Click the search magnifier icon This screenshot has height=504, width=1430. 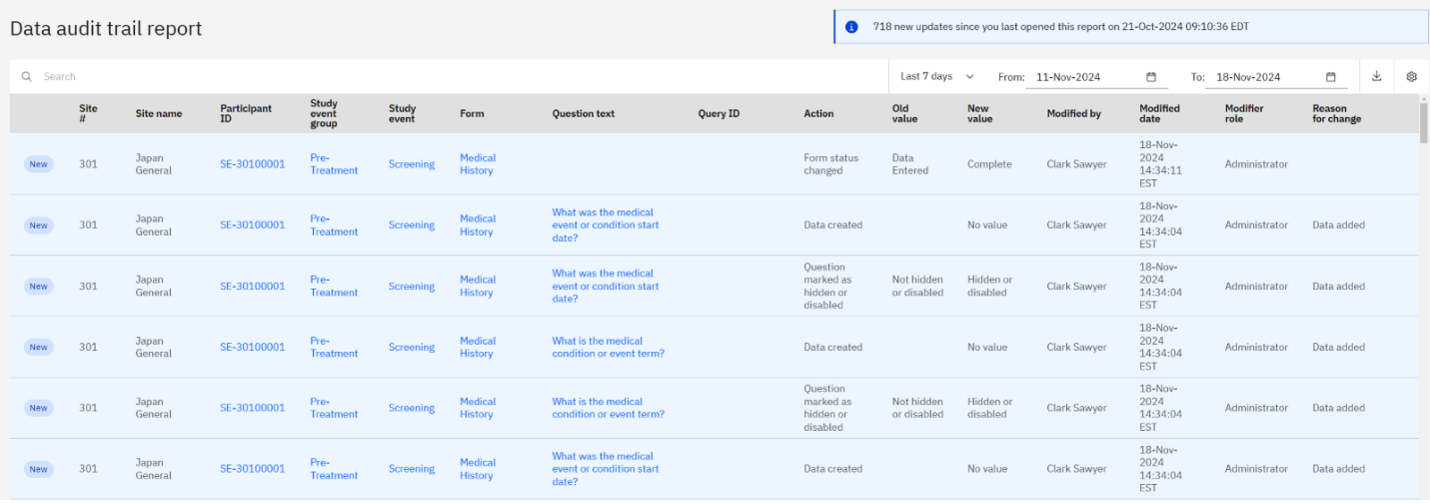(x=27, y=77)
